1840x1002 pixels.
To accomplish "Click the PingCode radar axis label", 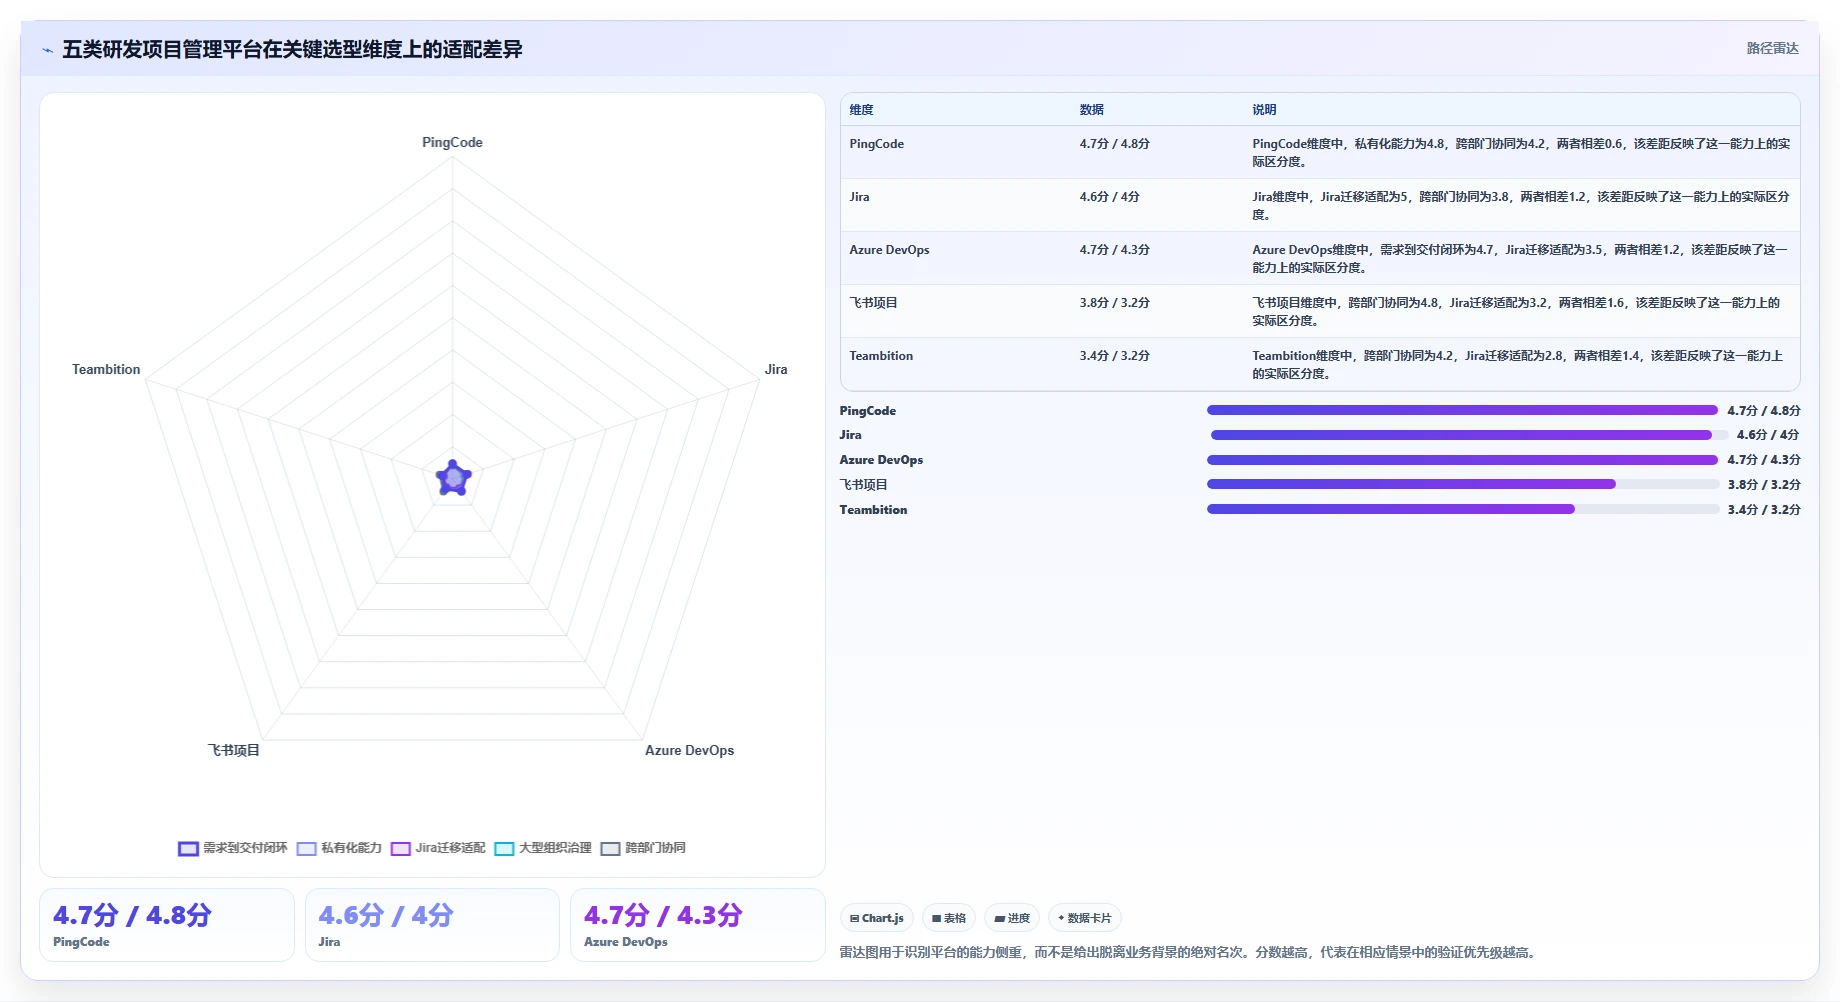I will coord(452,142).
